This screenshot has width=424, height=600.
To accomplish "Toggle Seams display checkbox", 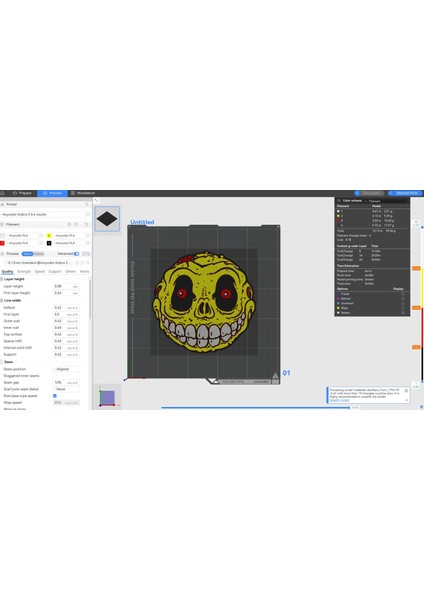I will point(403,313).
